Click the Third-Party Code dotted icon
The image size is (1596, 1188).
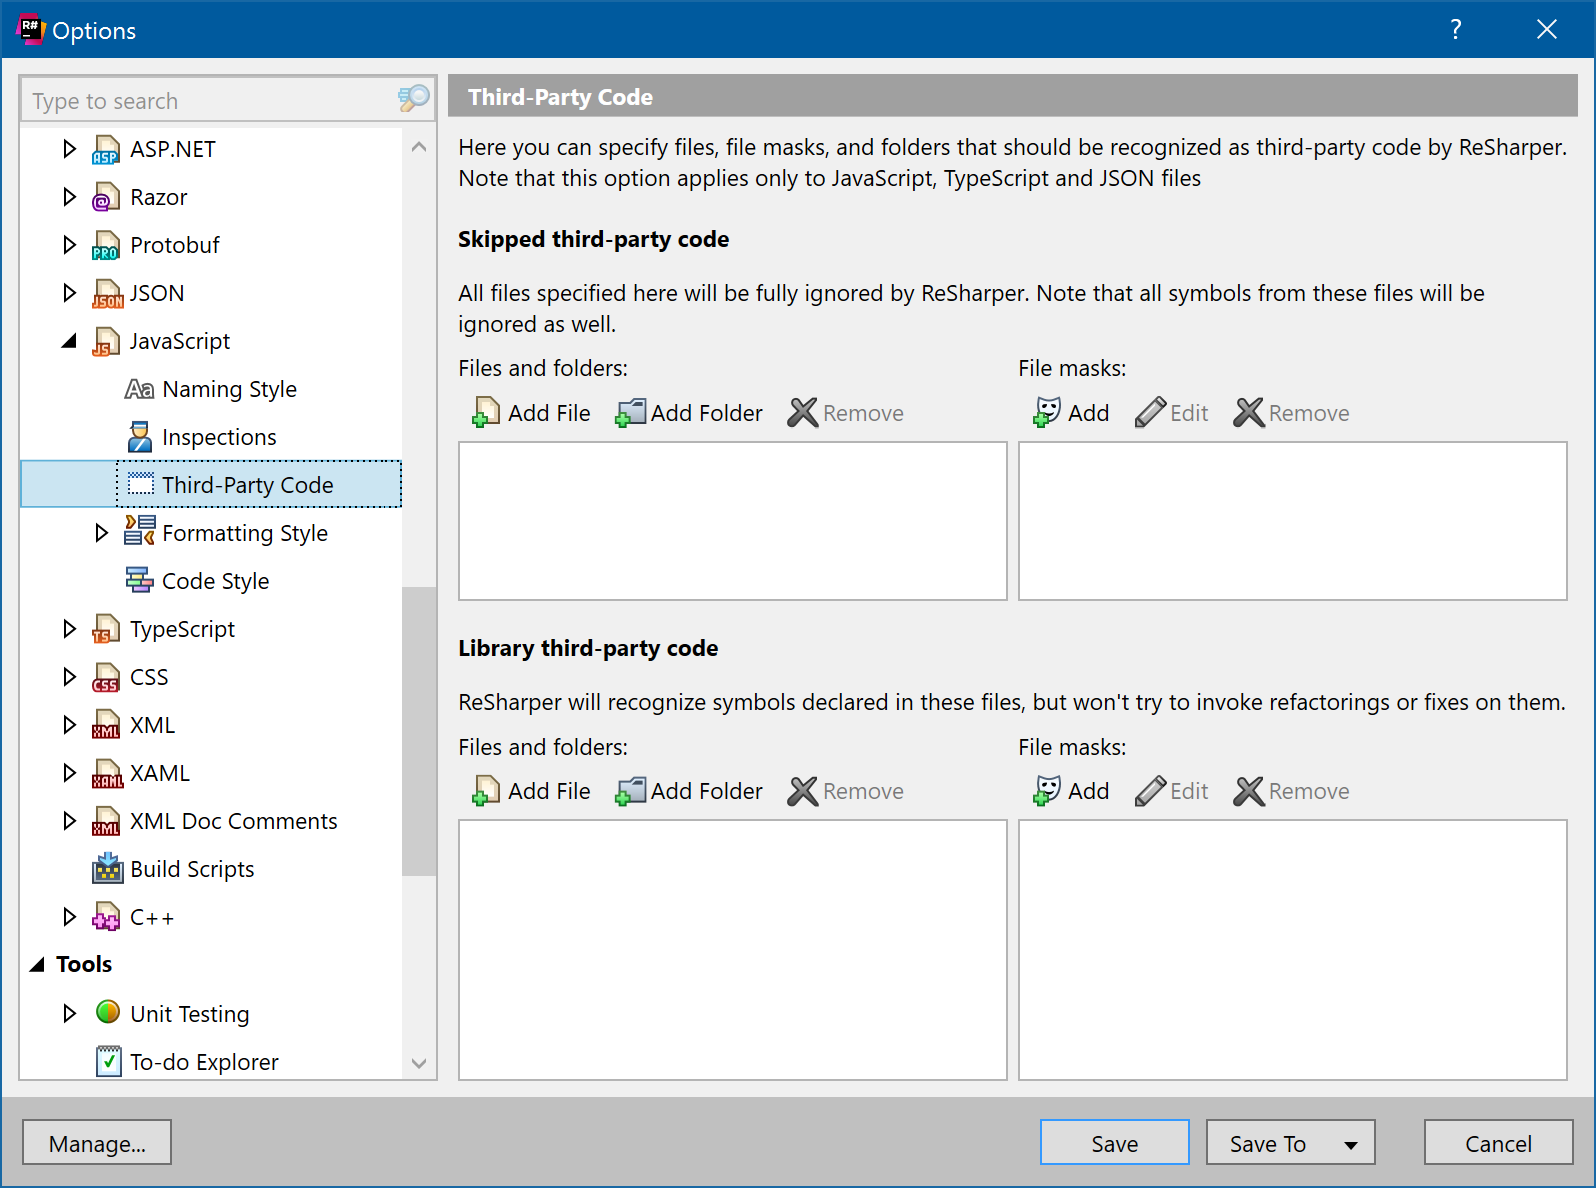pyautogui.click(x=140, y=485)
